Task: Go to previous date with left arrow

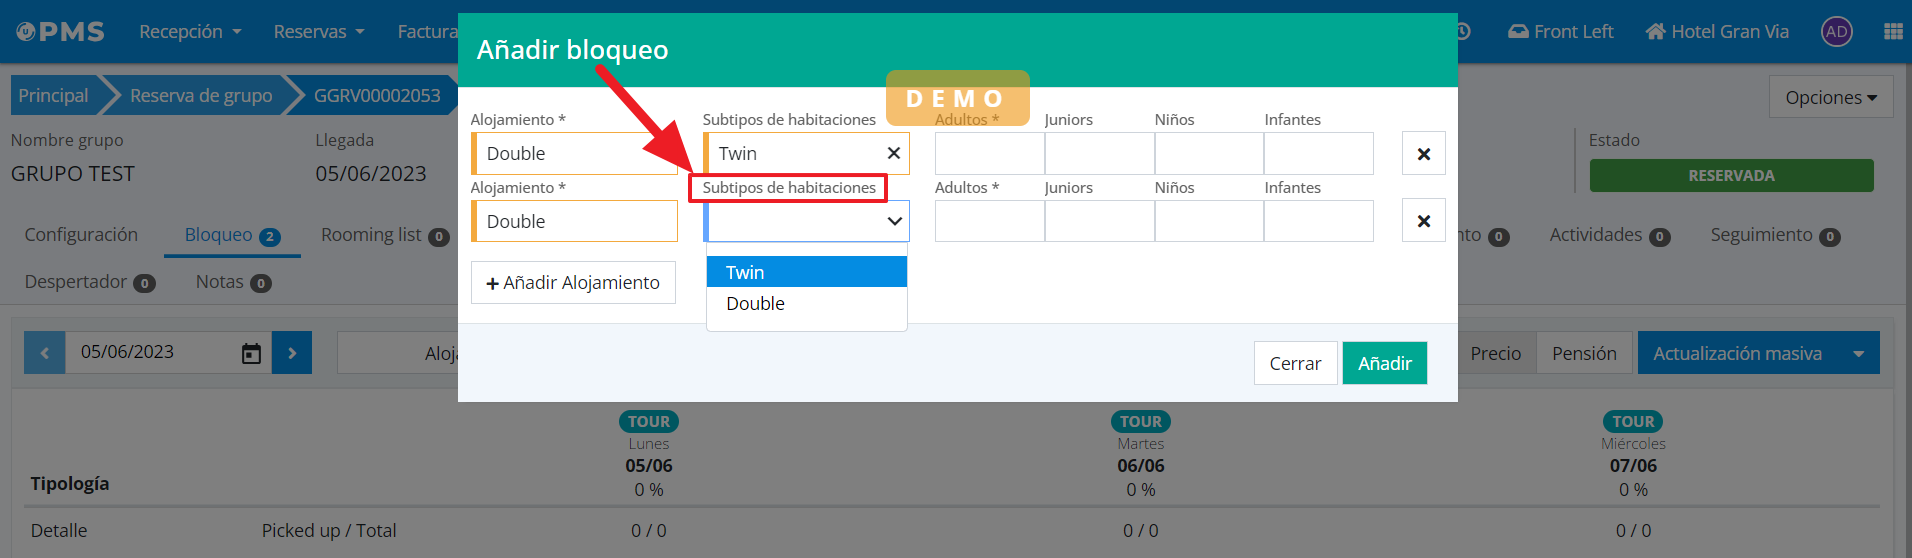Action: 45,353
